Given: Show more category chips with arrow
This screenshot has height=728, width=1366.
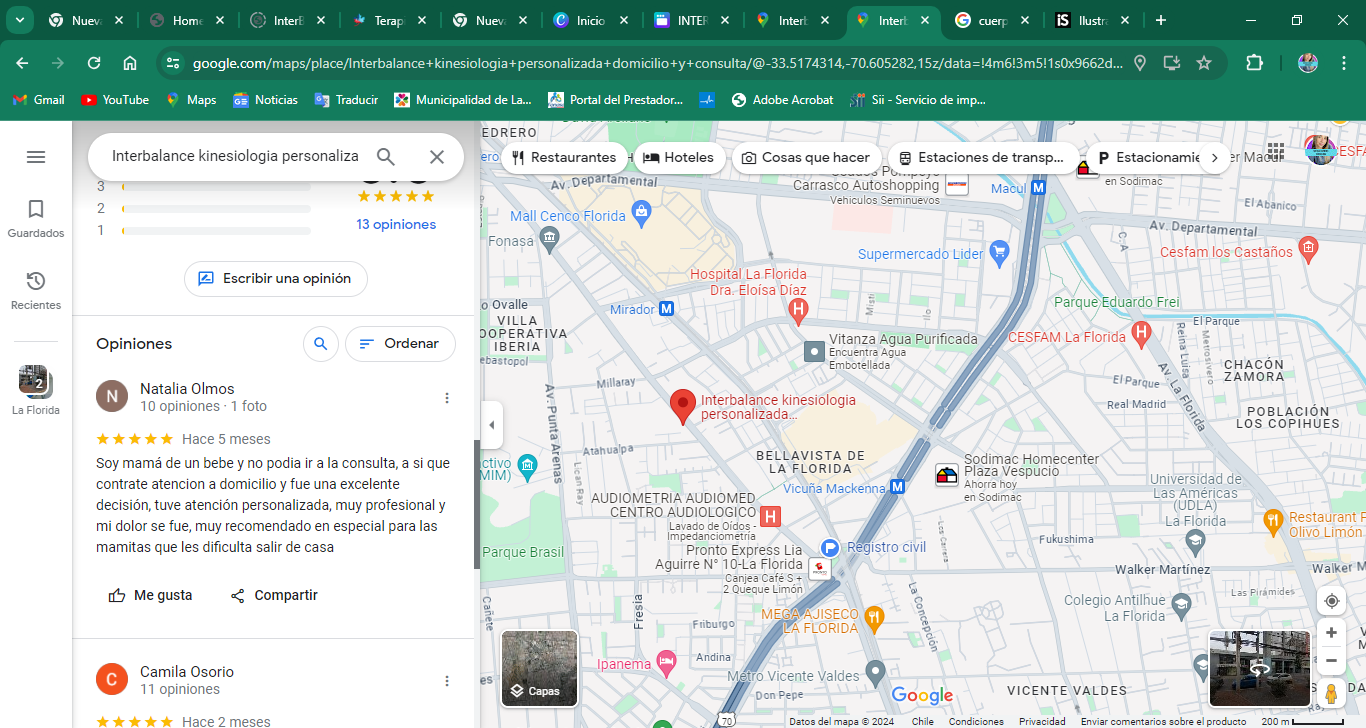Looking at the screenshot, I should (1215, 158).
